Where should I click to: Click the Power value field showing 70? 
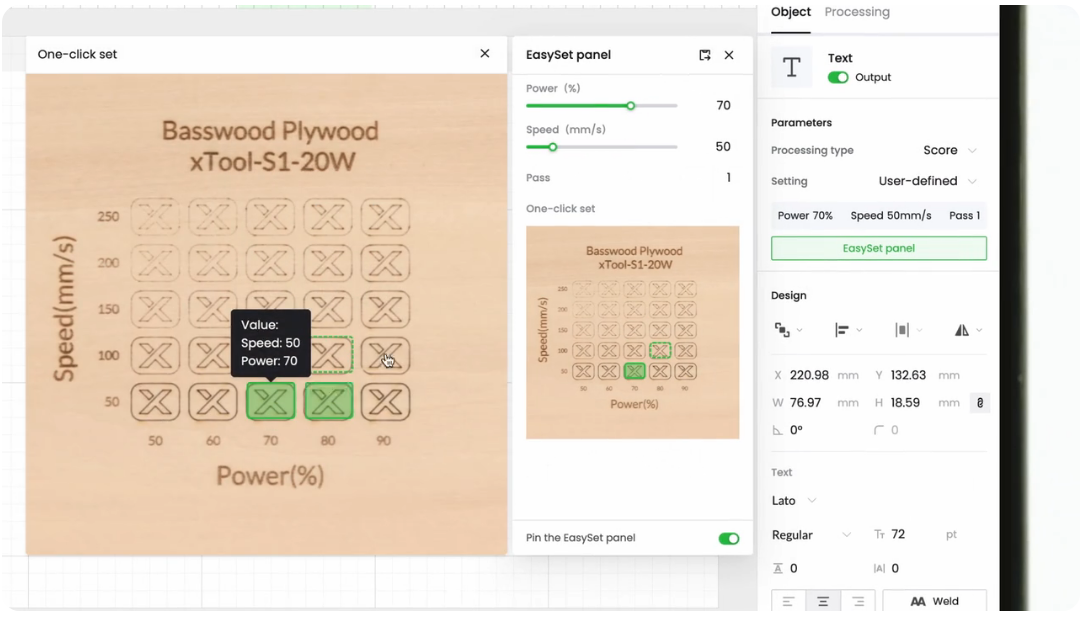coord(723,105)
